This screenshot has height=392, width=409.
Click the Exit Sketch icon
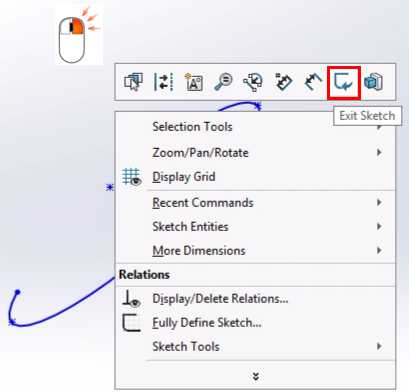(x=344, y=82)
